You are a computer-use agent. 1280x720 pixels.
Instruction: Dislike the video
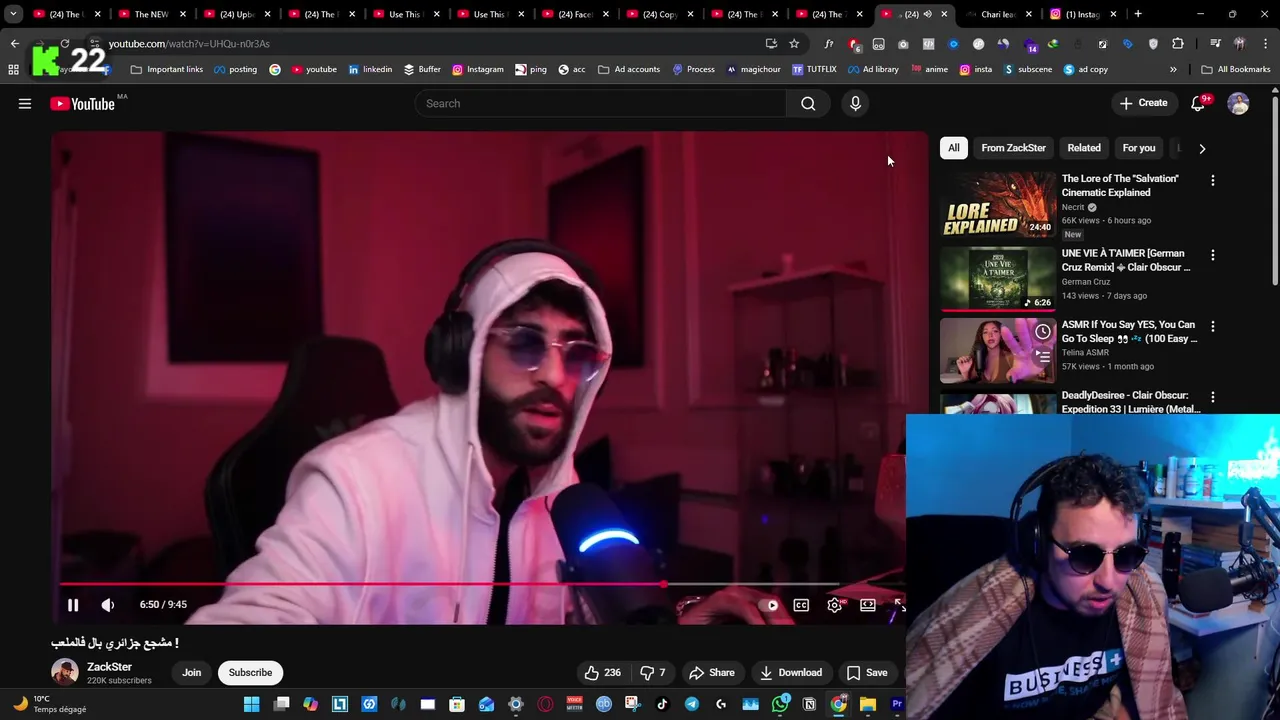click(x=652, y=673)
